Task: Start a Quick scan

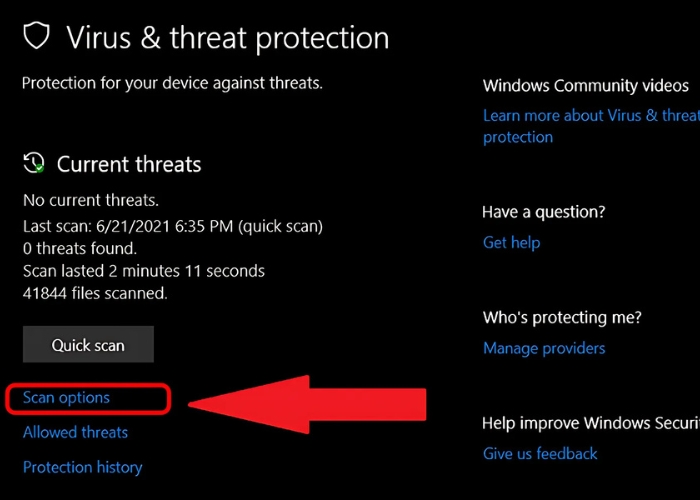Action: [x=88, y=345]
